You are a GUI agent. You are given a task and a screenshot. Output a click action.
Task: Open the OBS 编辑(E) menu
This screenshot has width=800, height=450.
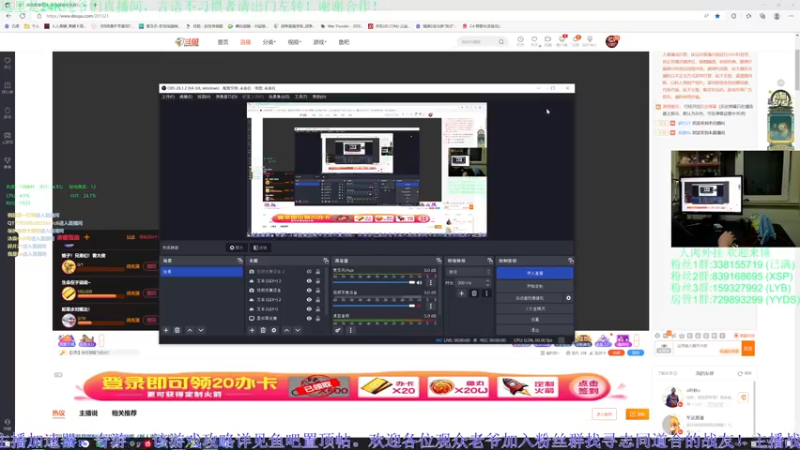(x=186, y=96)
